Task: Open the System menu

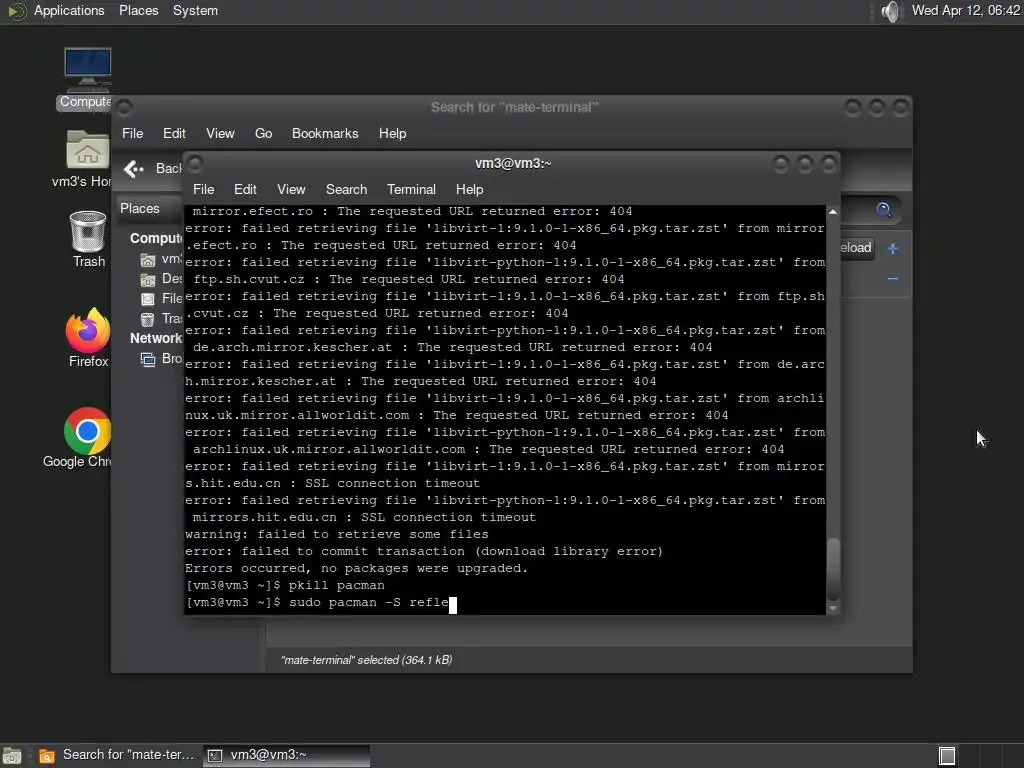Action: click(x=195, y=11)
